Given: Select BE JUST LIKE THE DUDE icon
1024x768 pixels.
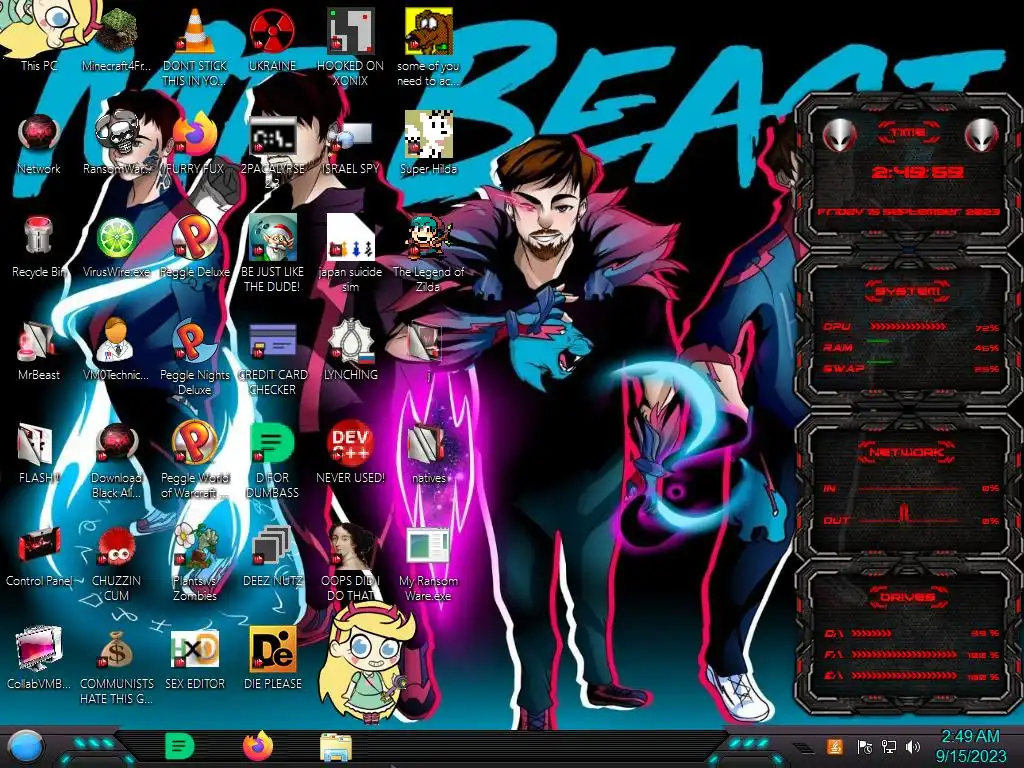Looking at the screenshot, I should (272, 238).
